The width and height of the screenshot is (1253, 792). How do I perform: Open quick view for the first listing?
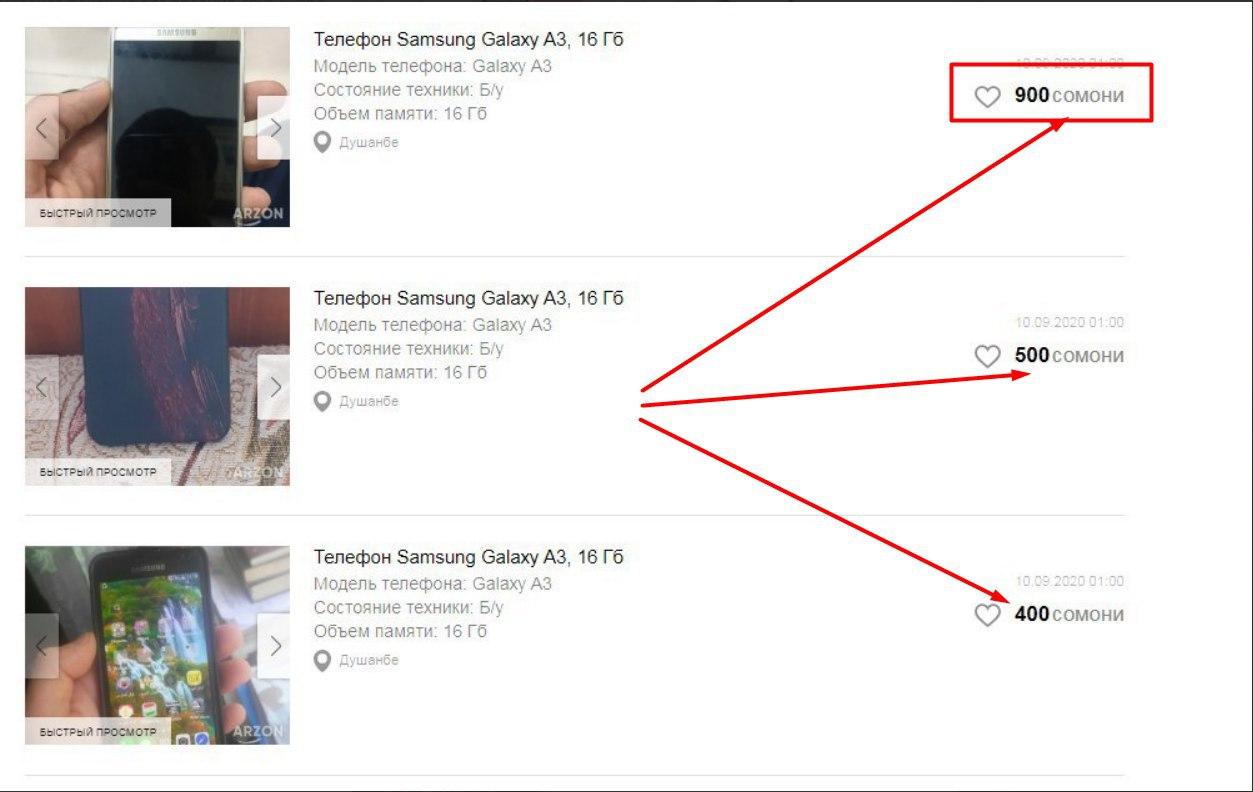(98, 213)
